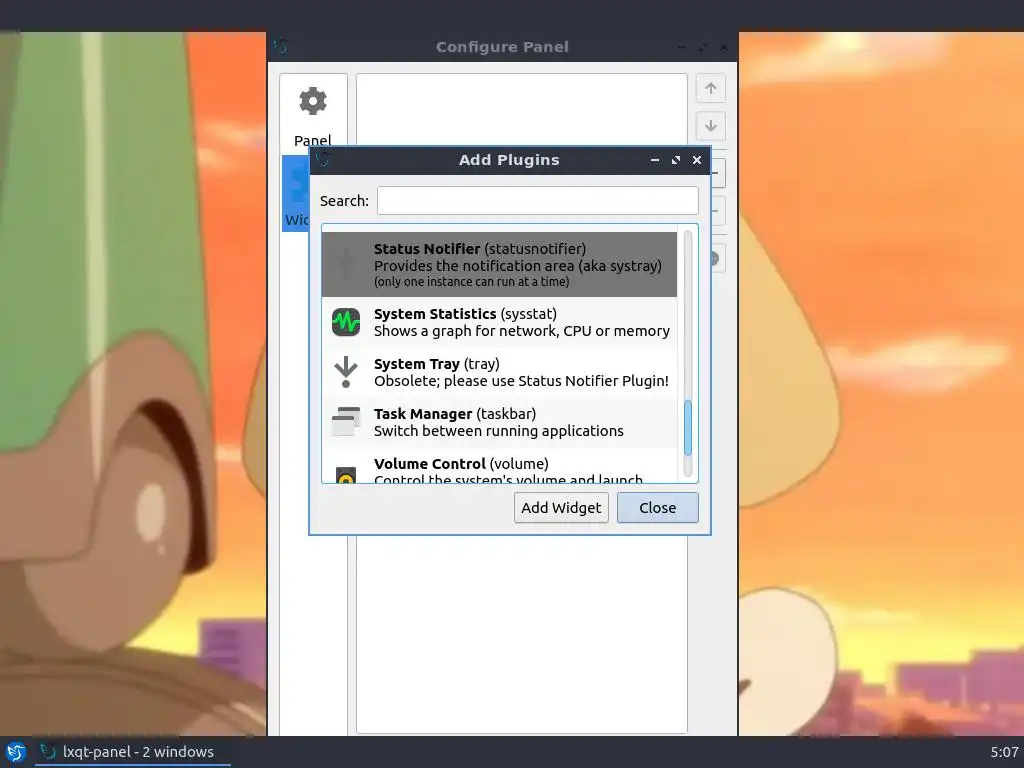Image resolution: width=1024 pixels, height=768 pixels.
Task: Click the move down arrow in Configure Panel
Action: pos(711,125)
